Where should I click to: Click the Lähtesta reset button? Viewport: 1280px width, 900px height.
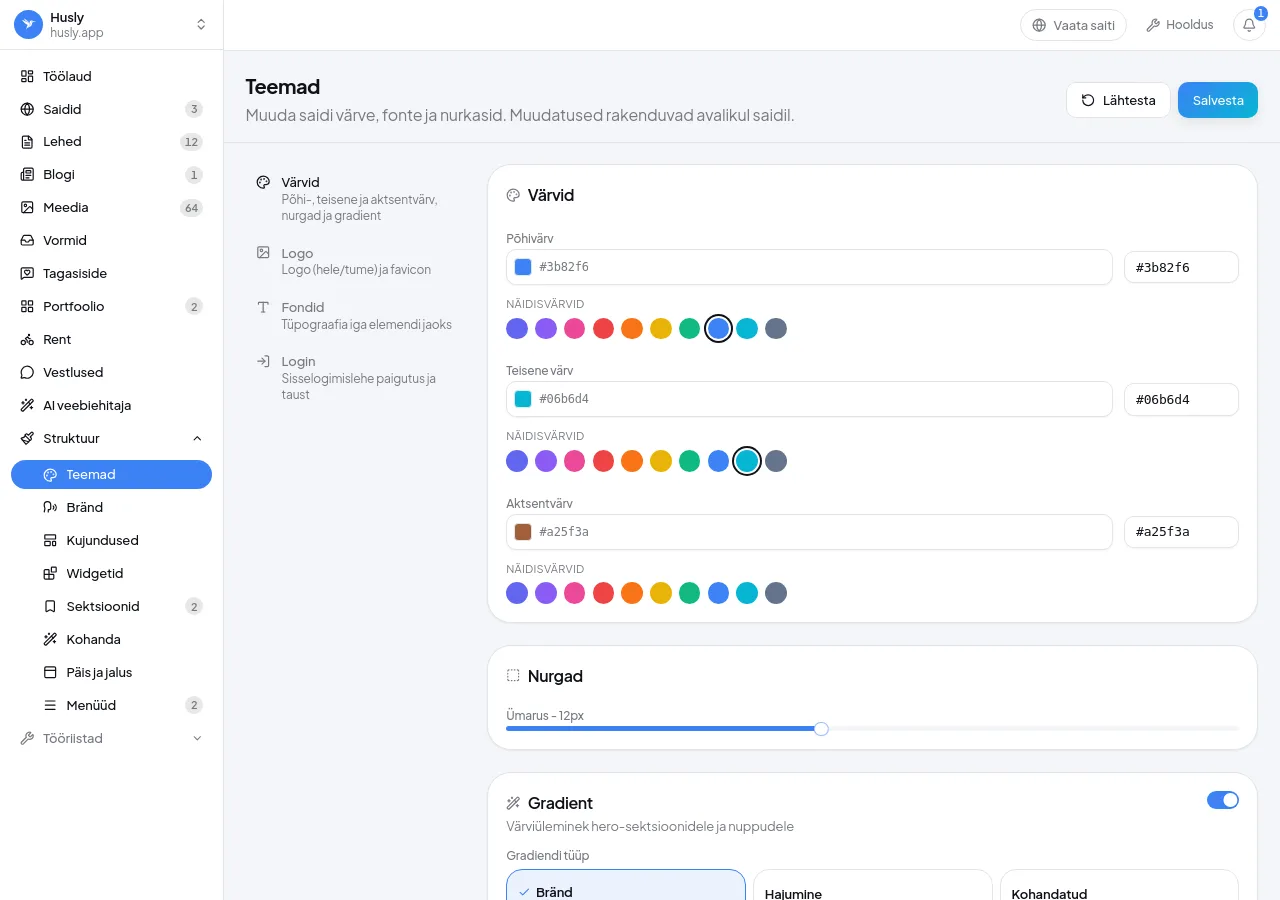pyautogui.click(x=1118, y=100)
